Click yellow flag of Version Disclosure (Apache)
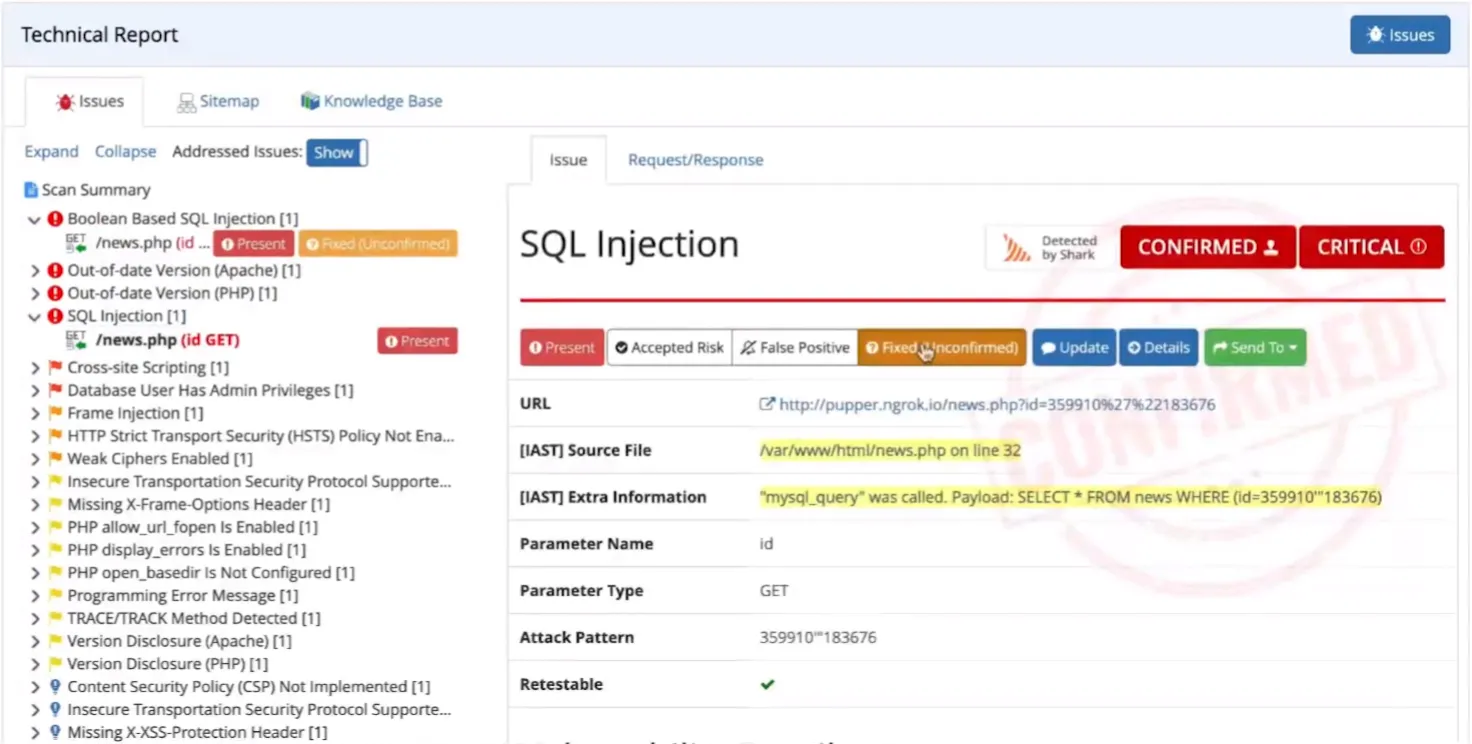 pos(55,642)
